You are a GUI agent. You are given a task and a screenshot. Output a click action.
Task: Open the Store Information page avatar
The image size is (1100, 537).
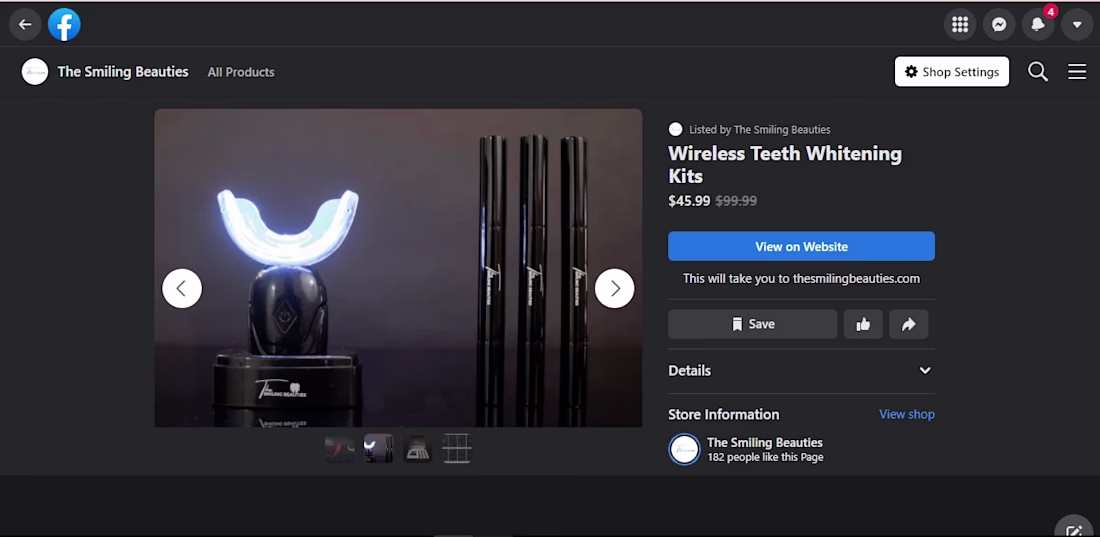[x=684, y=449]
